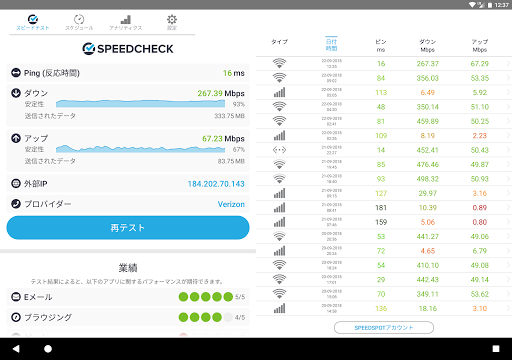
Task: Click the Verizon provider name
Action: pyautogui.click(x=231, y=204)
